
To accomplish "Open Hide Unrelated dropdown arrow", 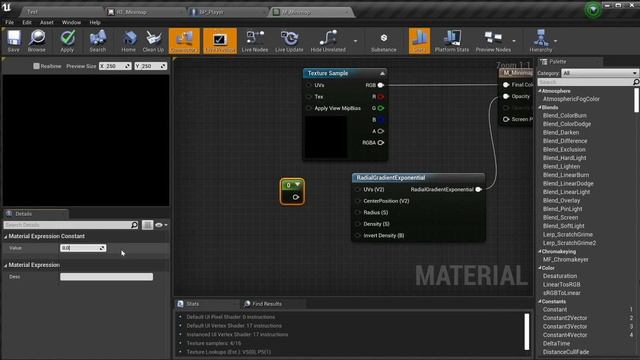I will (x=355, y=41).
